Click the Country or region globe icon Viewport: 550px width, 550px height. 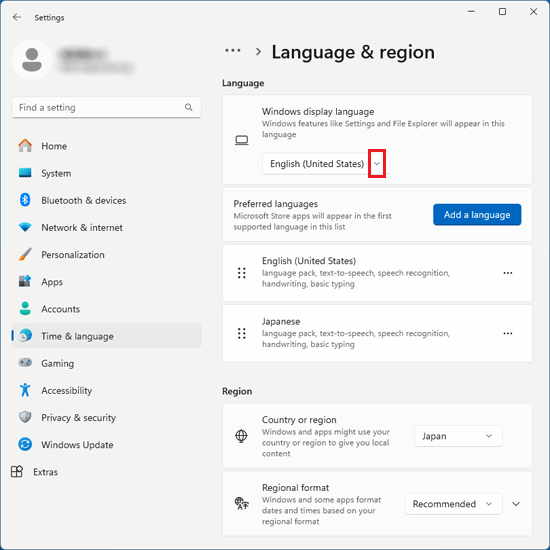pos(241,436)
